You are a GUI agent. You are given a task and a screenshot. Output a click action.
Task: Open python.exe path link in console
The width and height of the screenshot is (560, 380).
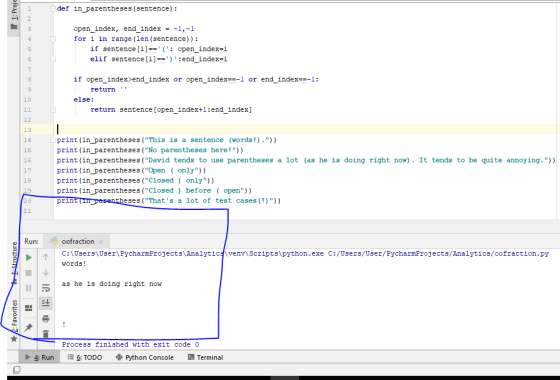coord(192,254)
